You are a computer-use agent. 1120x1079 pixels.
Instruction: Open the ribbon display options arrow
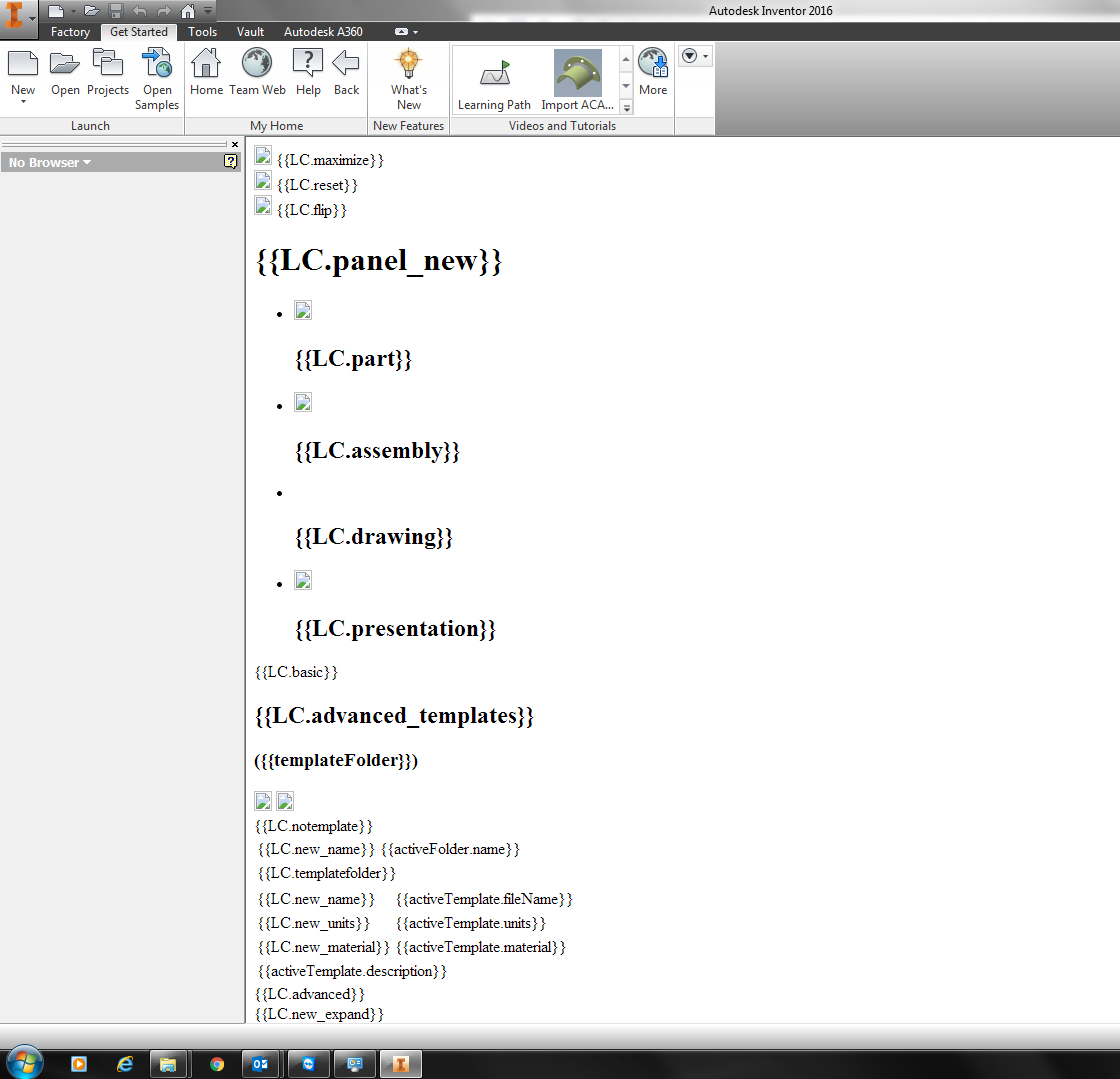pos(416,32)
